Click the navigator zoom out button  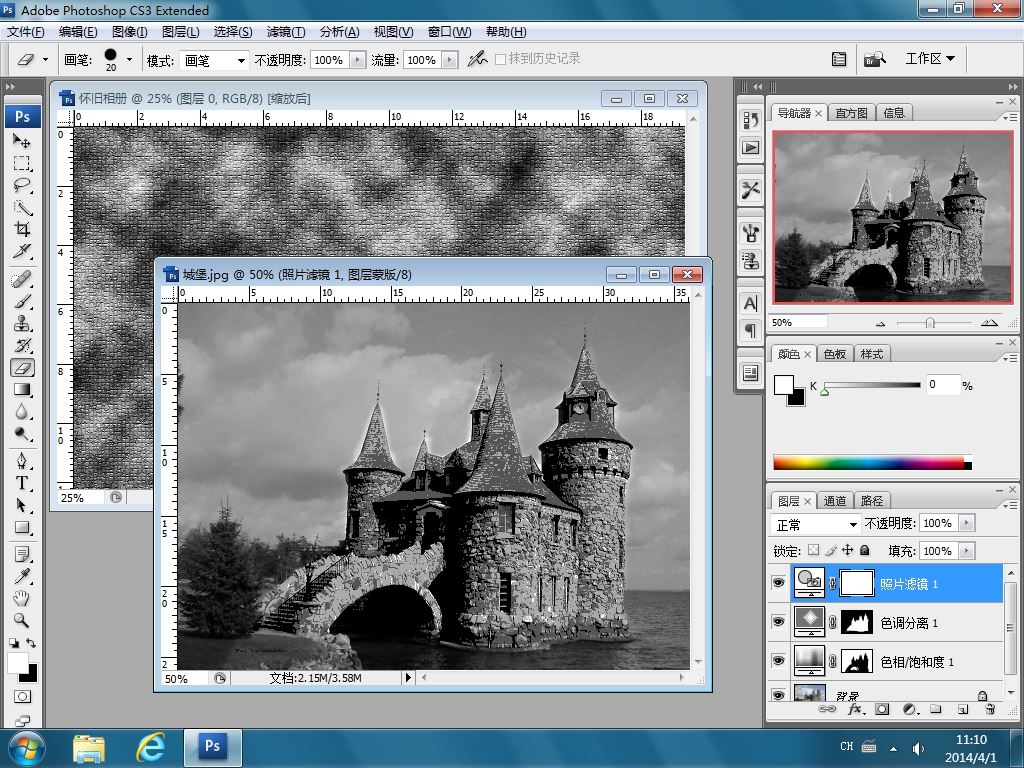(x=880, y=323)
